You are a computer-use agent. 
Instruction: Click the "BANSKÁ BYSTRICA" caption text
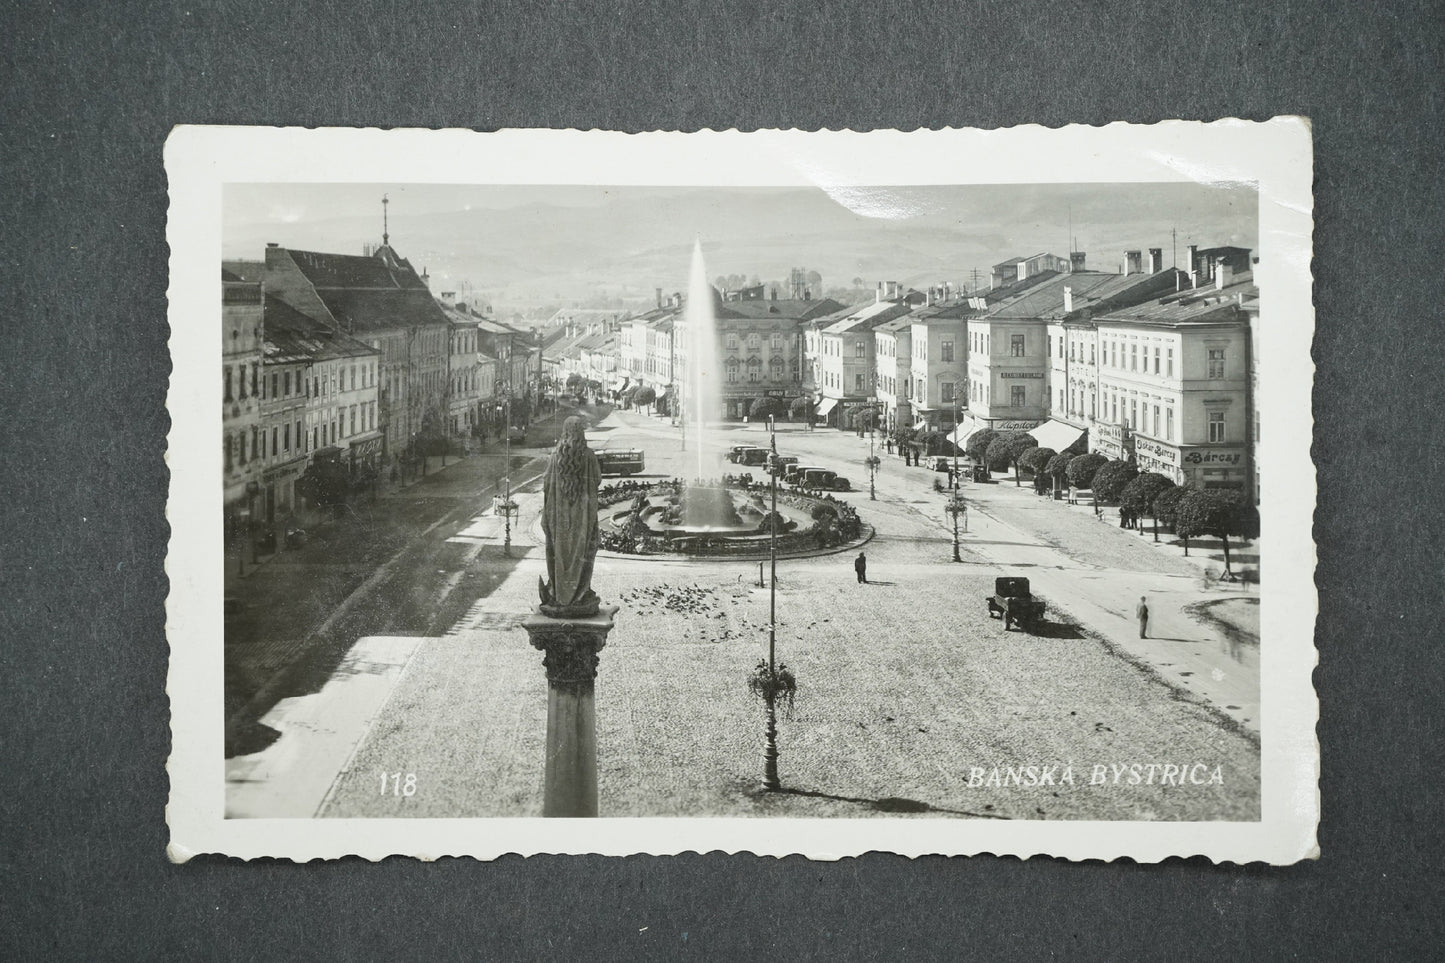(x=1094, y=775)
